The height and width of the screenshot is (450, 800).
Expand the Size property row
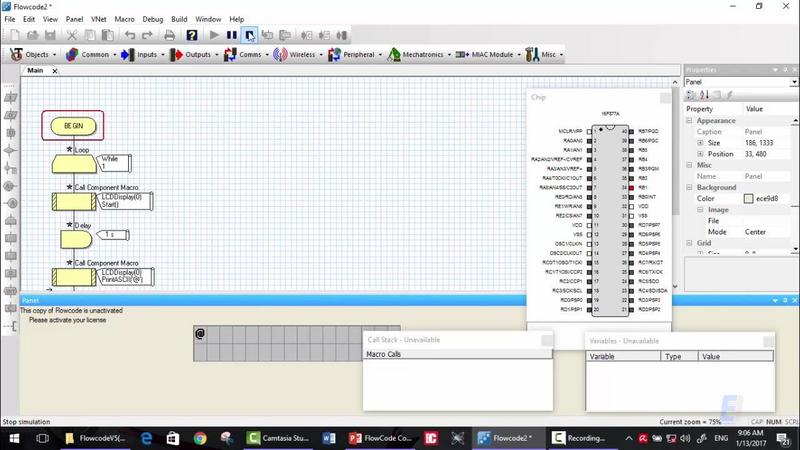(701, 143)
